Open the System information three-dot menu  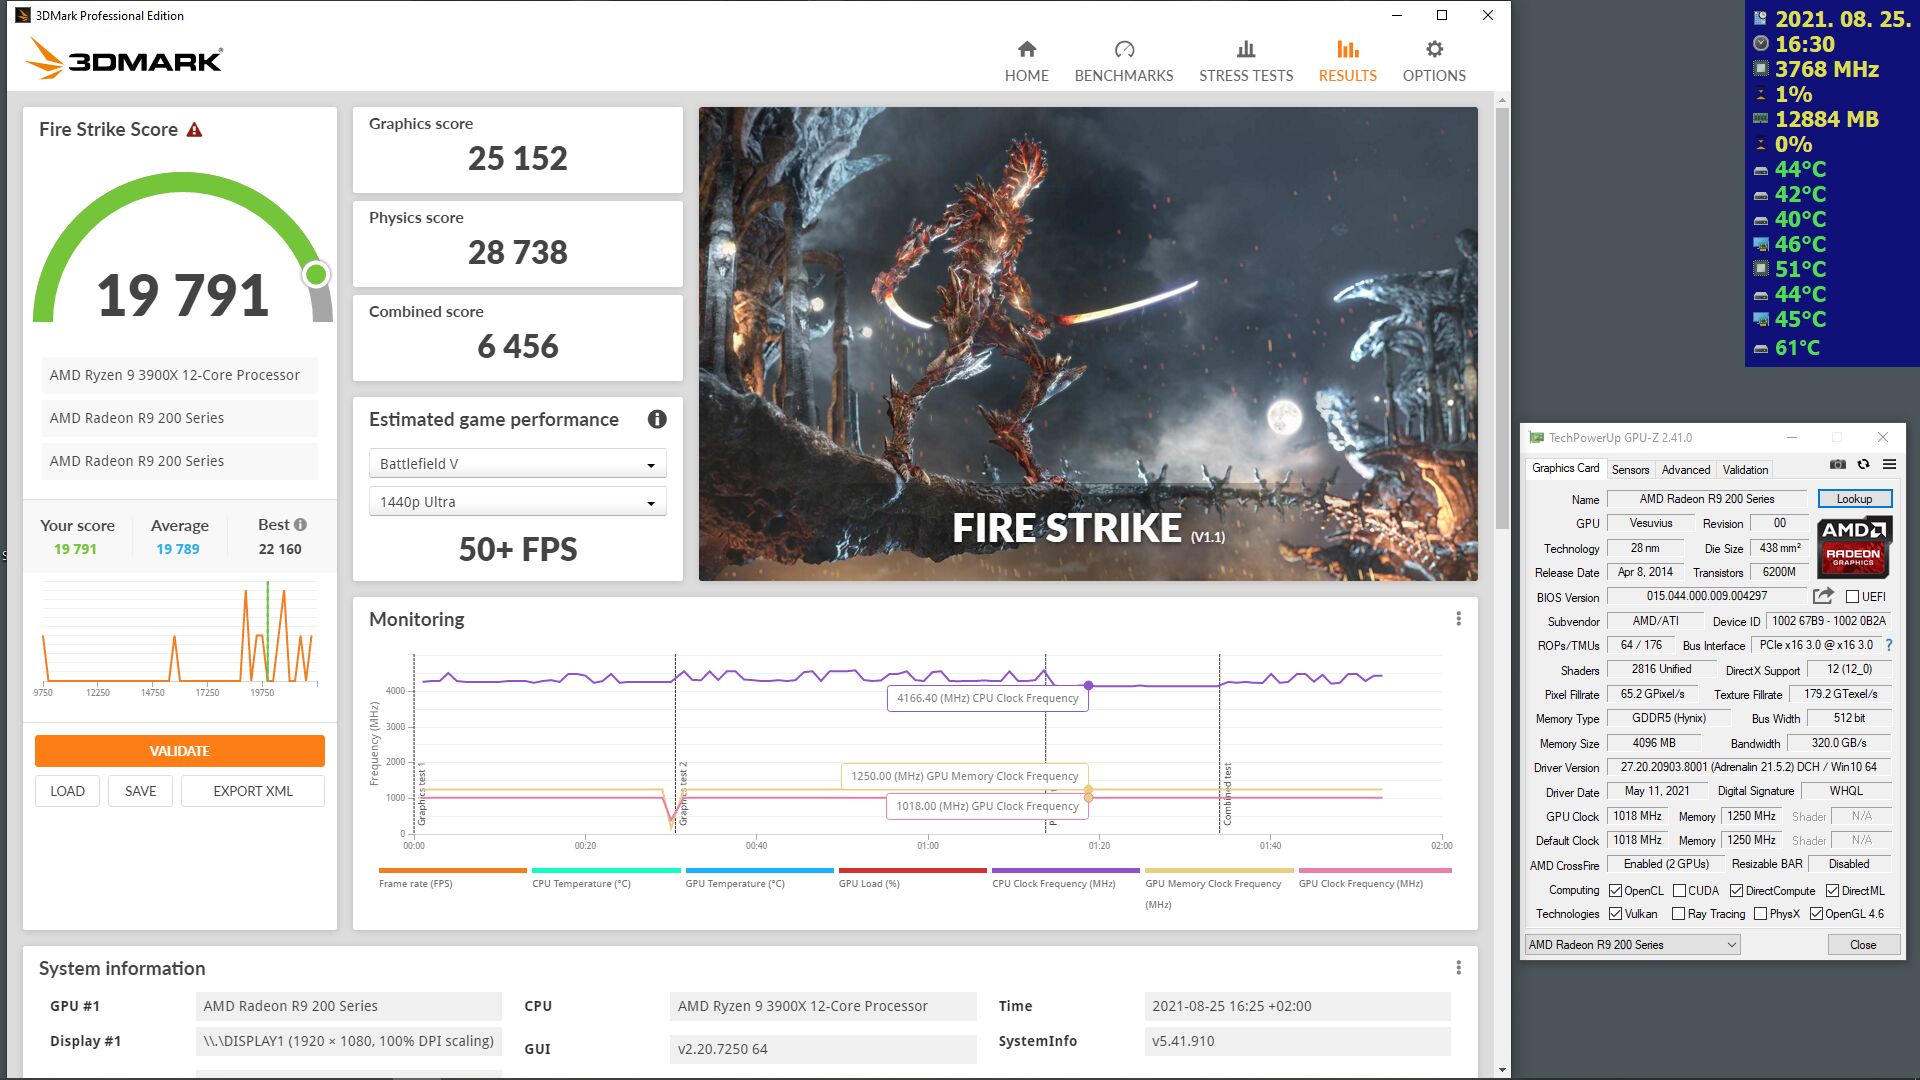pyautogui.click(x=1458, y=968)
